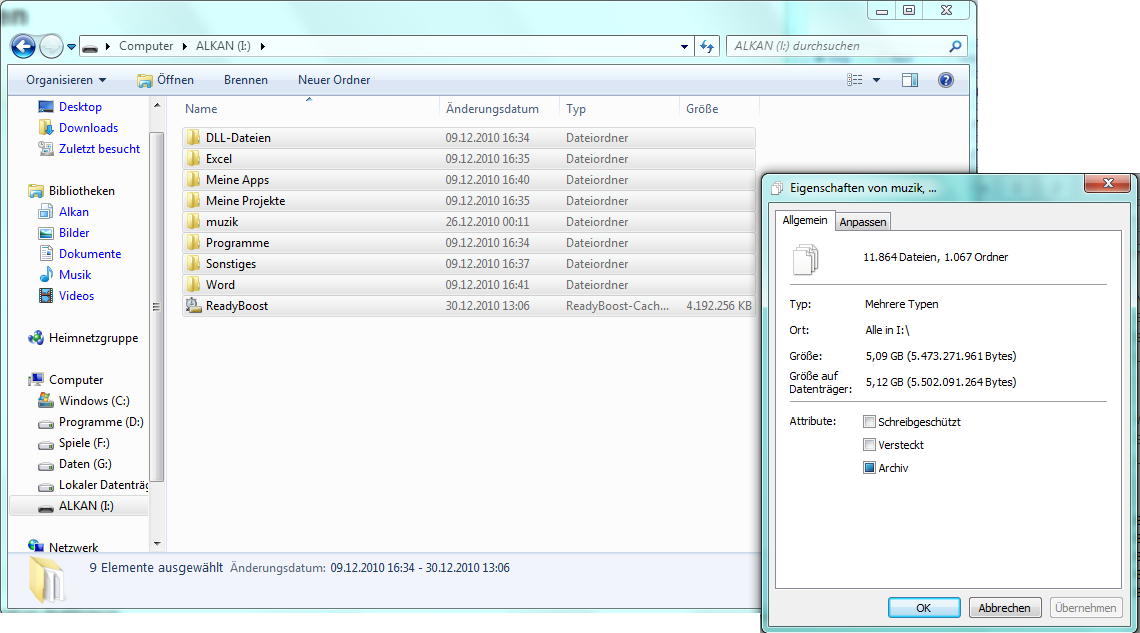The height and width of the screenshot is (633, 1140).
Task: Click the Abbrechen button
Action: point(1005,608)
